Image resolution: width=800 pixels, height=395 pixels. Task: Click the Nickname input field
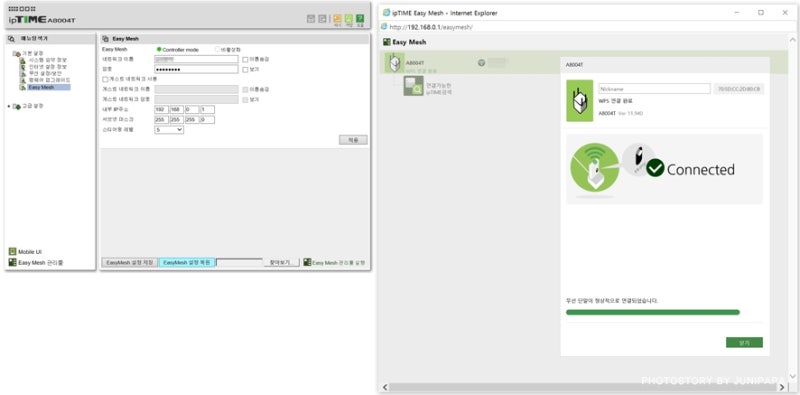[x=654, y=89]
